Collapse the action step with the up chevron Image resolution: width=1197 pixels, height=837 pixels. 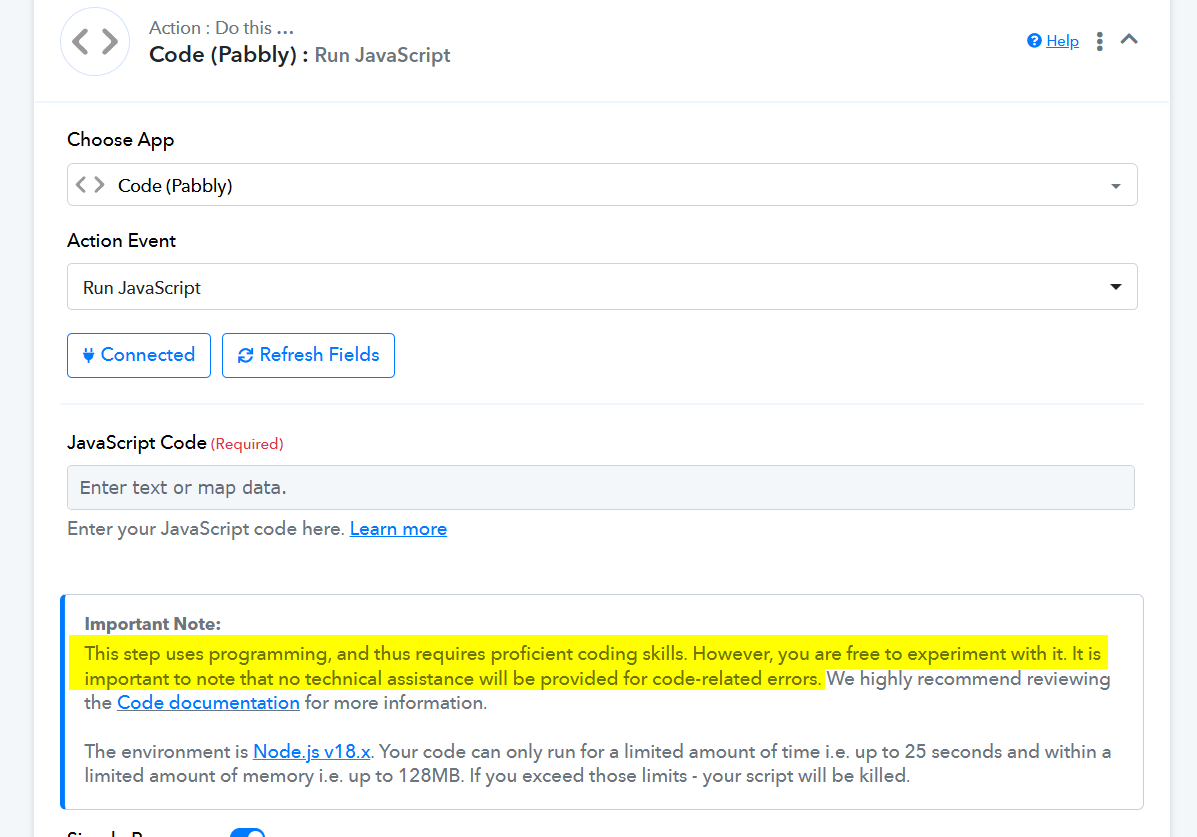(x=1129, y=40)
